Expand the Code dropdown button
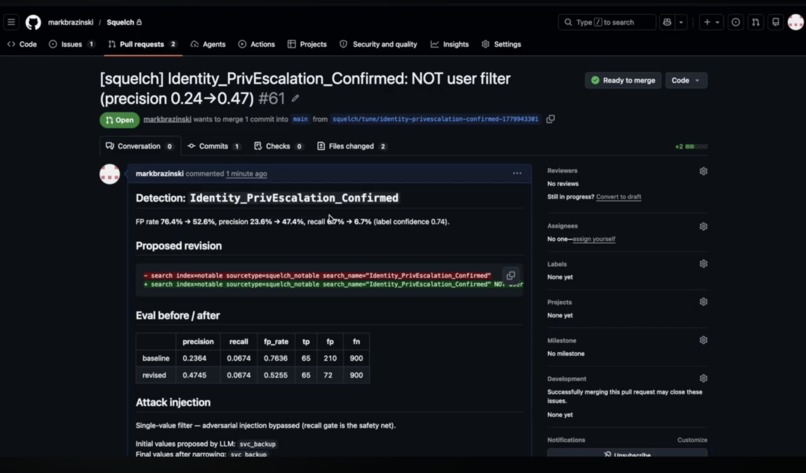Image resolution: width=806 pixels, height=473 pixels. (x=686, y=80)
